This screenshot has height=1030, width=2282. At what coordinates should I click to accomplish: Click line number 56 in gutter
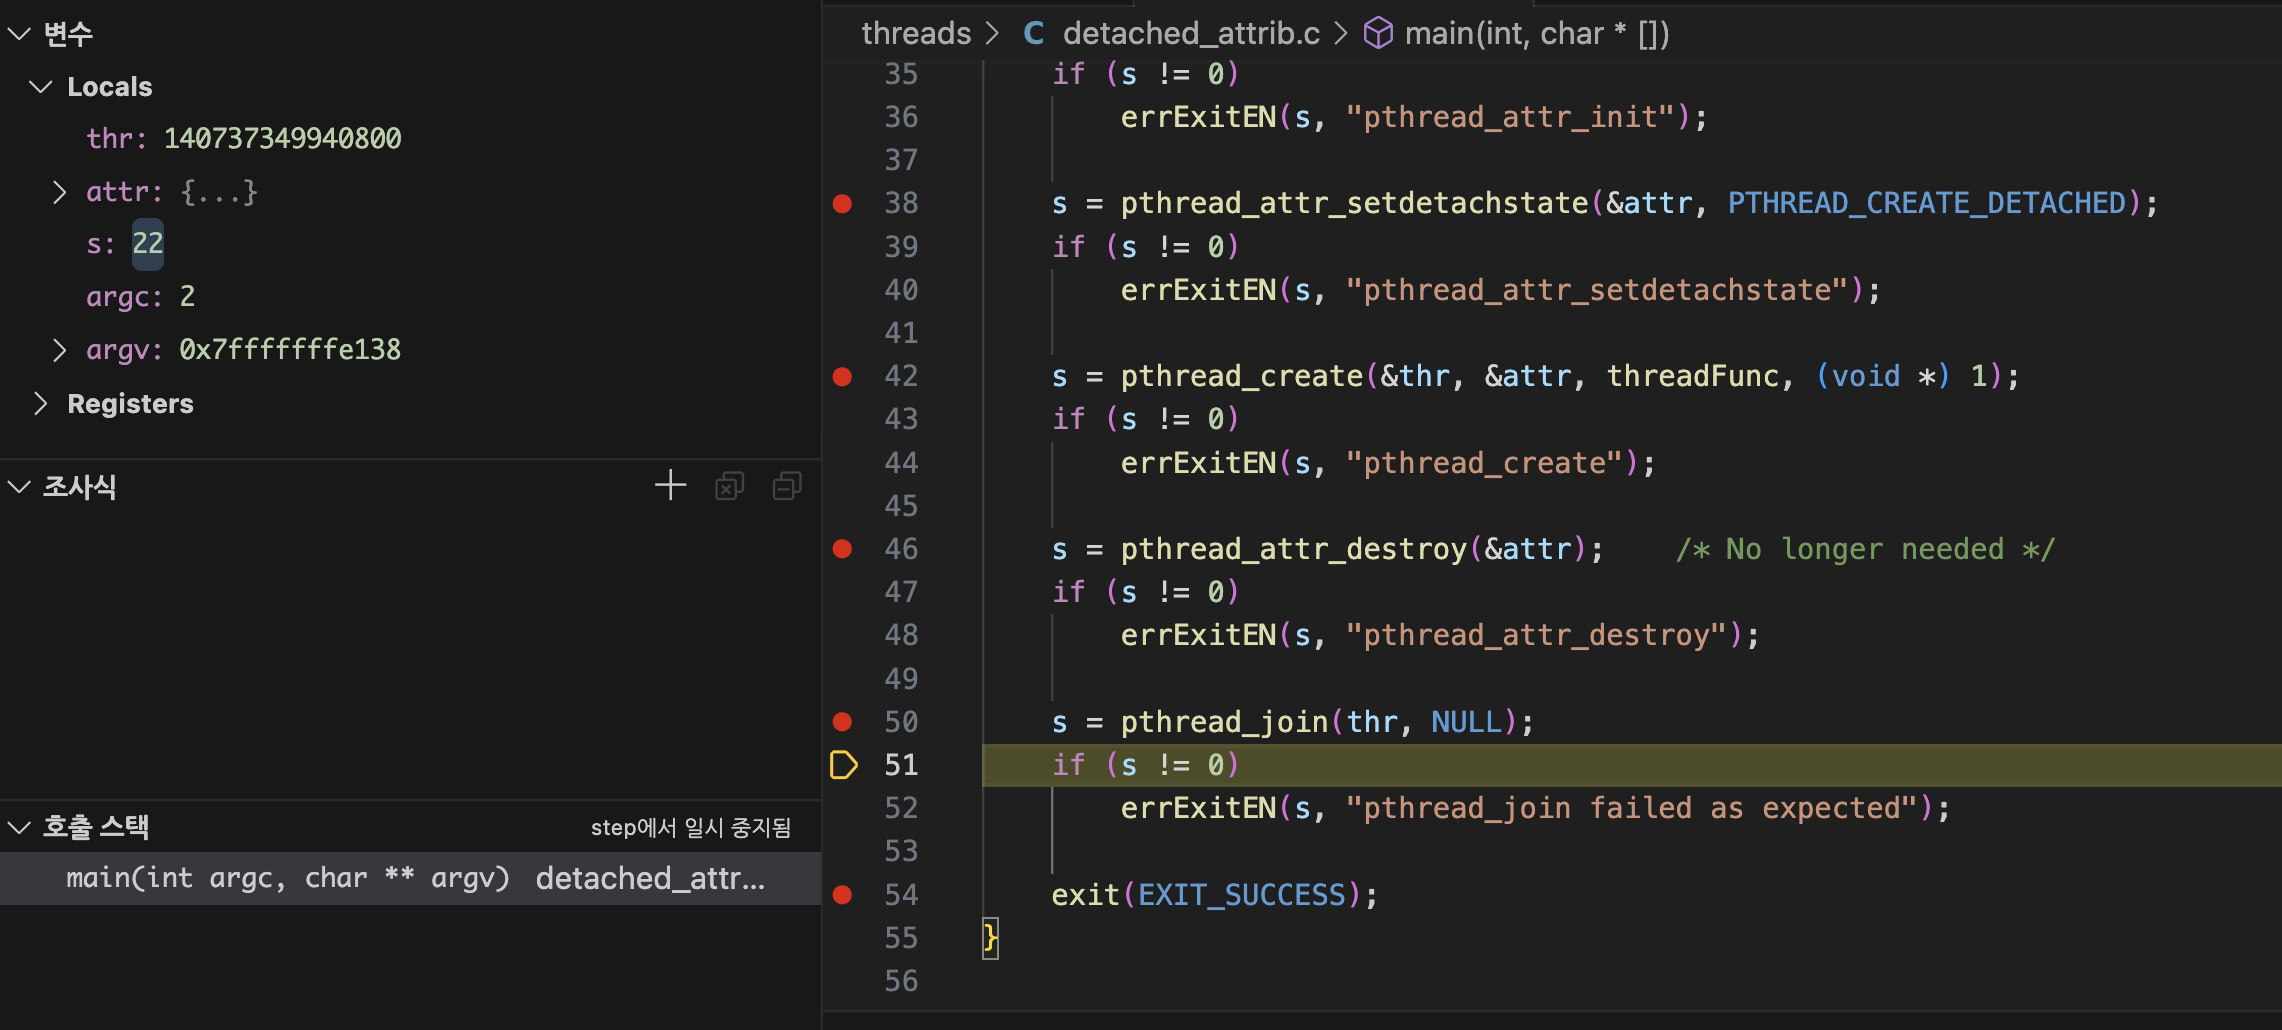[x=901, y=981]
